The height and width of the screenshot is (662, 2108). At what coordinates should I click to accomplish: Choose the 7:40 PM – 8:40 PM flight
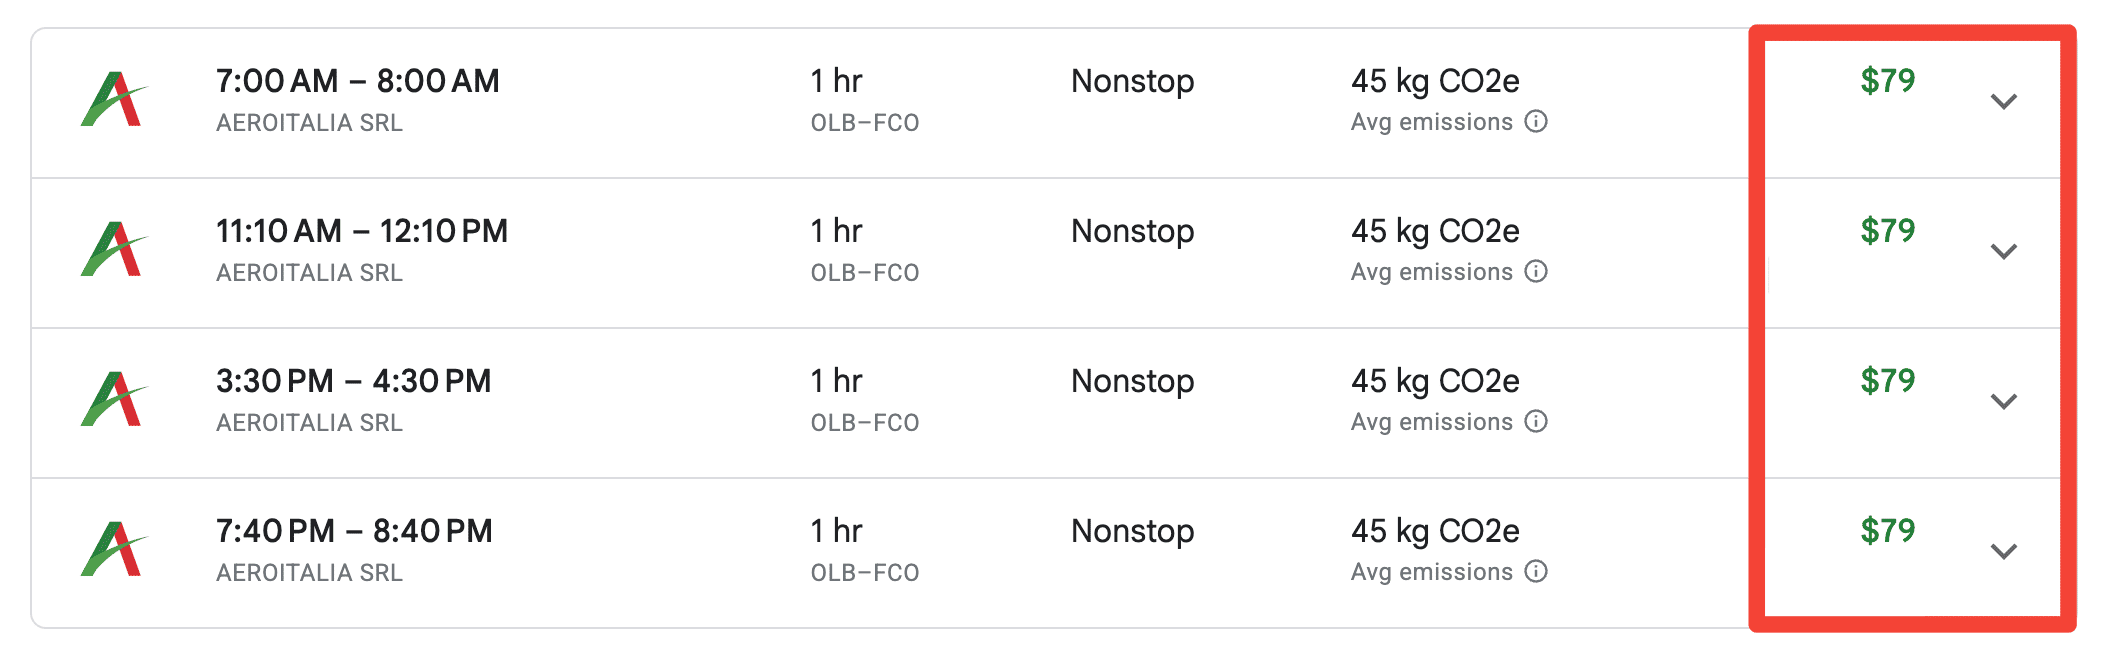(1053, 553)
